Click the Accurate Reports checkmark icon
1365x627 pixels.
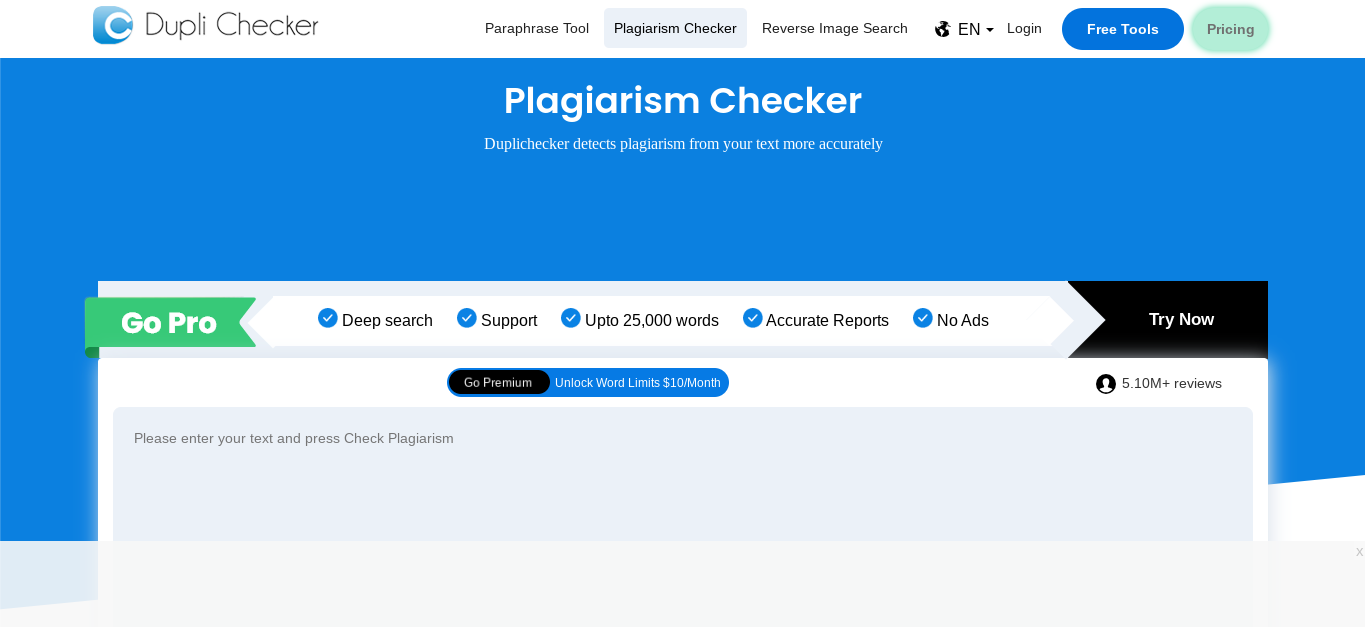coord(753,318)
